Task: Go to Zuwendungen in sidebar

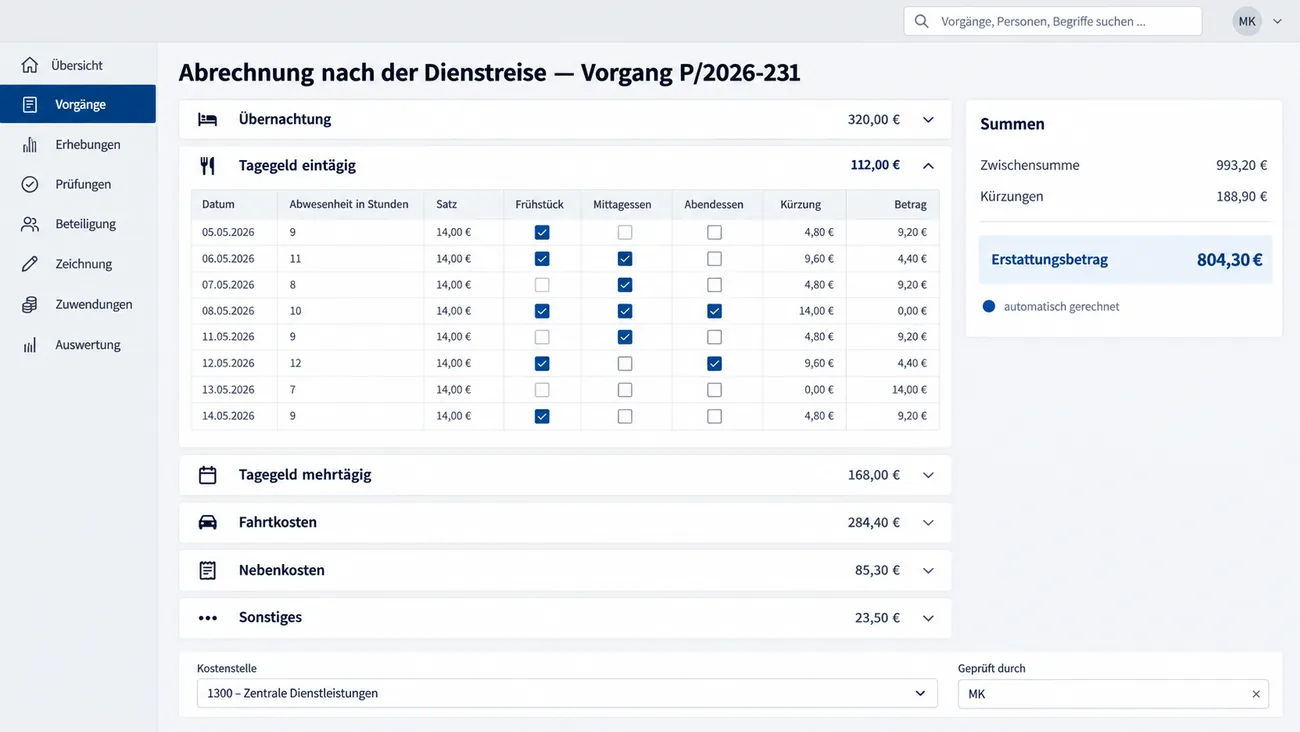Action: (78, 304)
